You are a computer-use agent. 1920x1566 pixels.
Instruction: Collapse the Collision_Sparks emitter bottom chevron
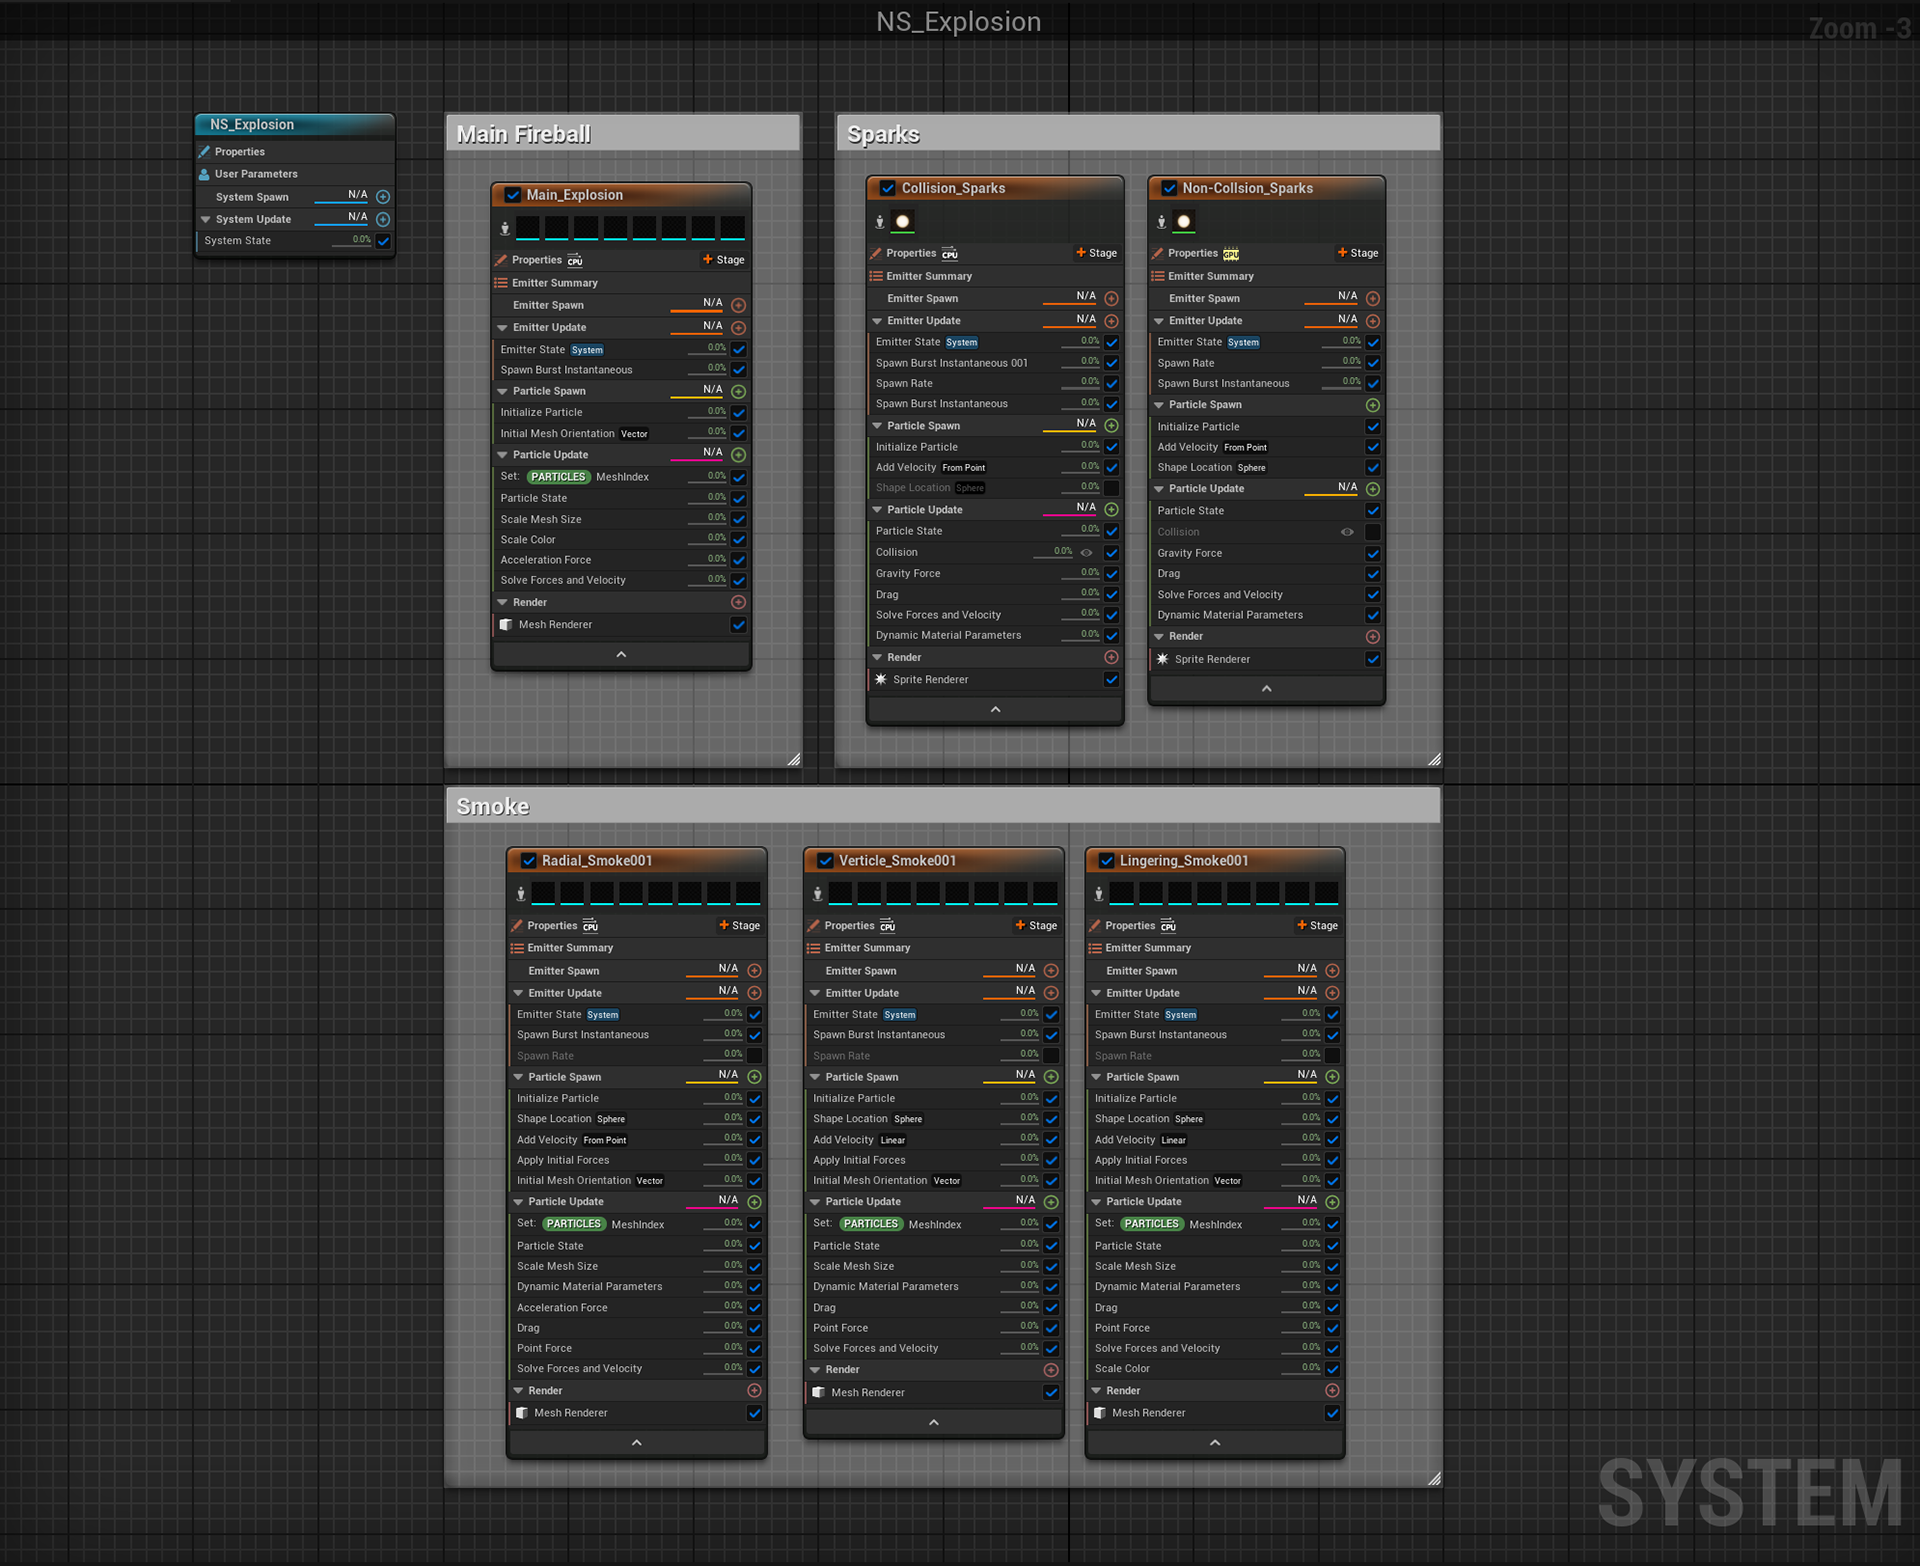point(994,709)
